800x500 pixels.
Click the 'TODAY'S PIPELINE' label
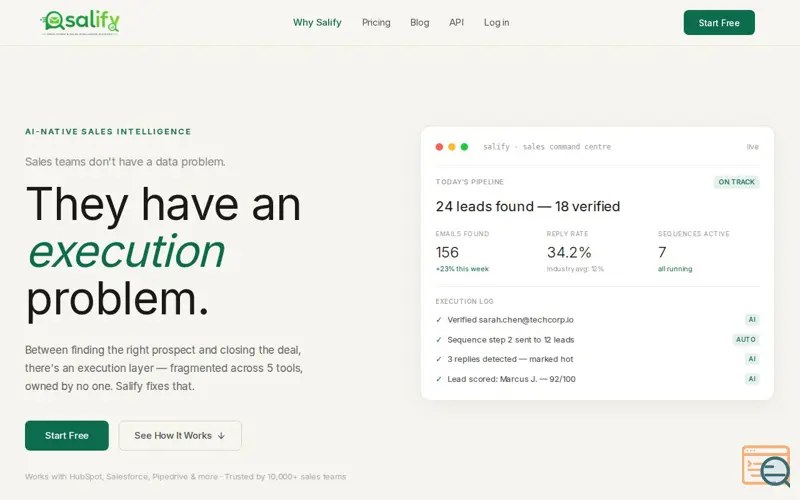point(469,182)
